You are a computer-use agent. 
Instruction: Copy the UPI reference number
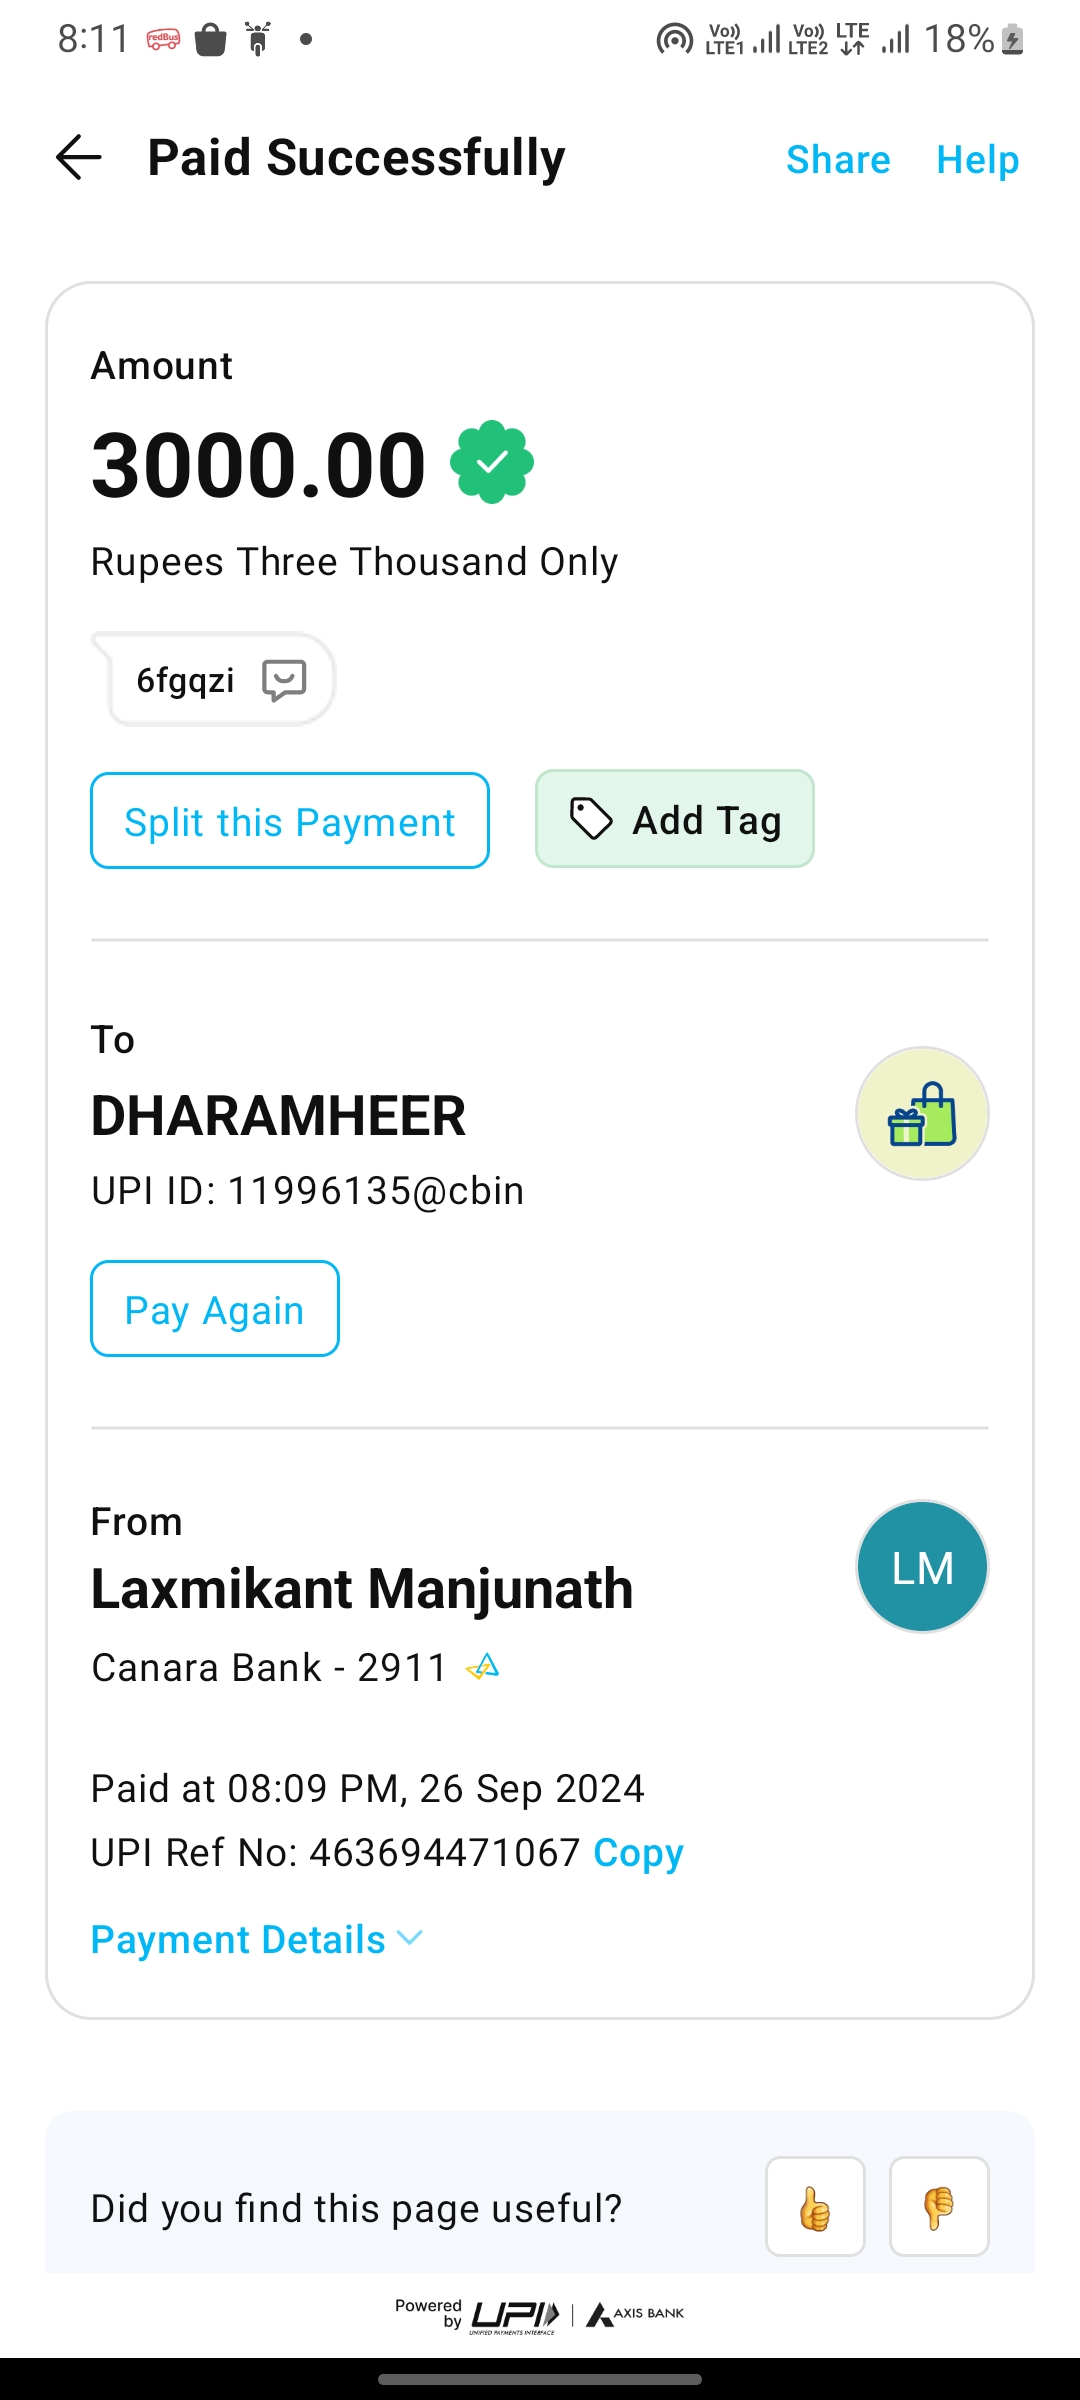tap(638, 1853)
